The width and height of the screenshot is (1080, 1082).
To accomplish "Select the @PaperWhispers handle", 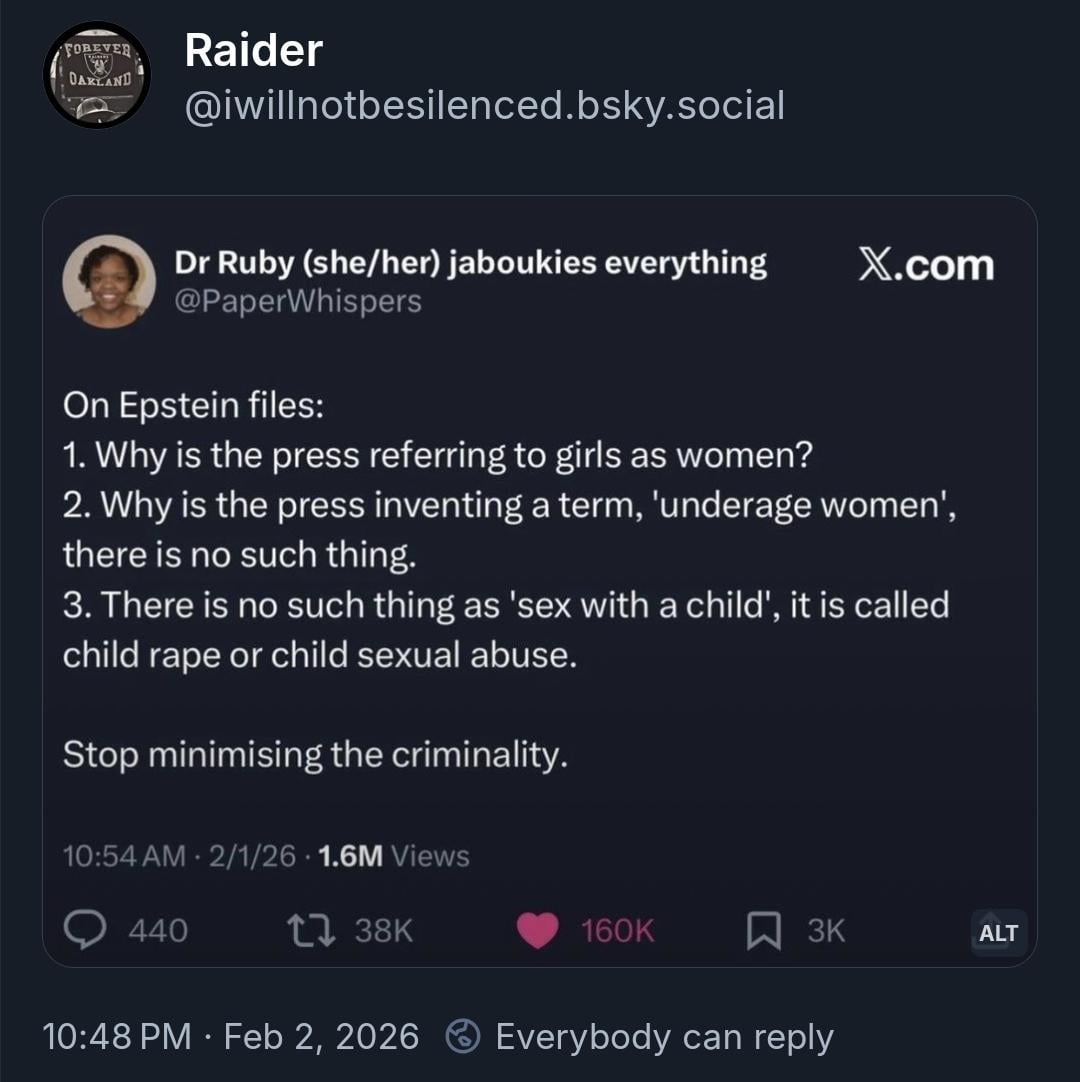I will [x=298, y=301].
